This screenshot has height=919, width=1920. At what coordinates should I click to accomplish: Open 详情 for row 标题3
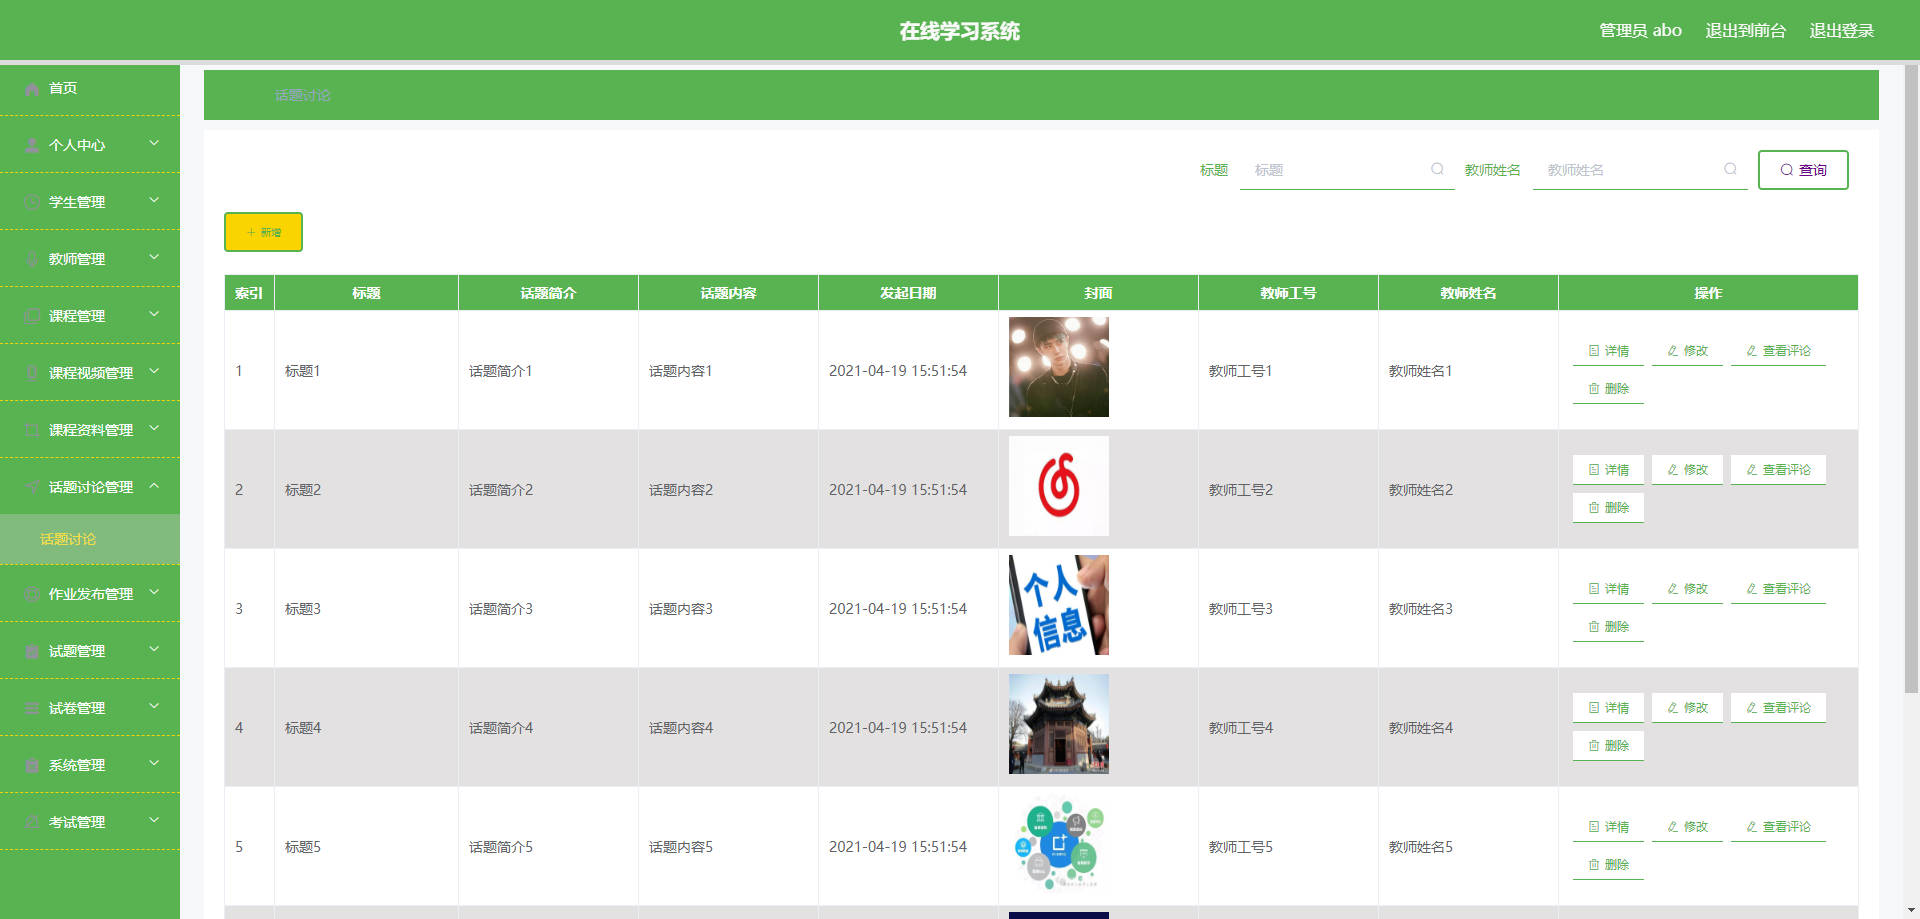coord(1608,589)
